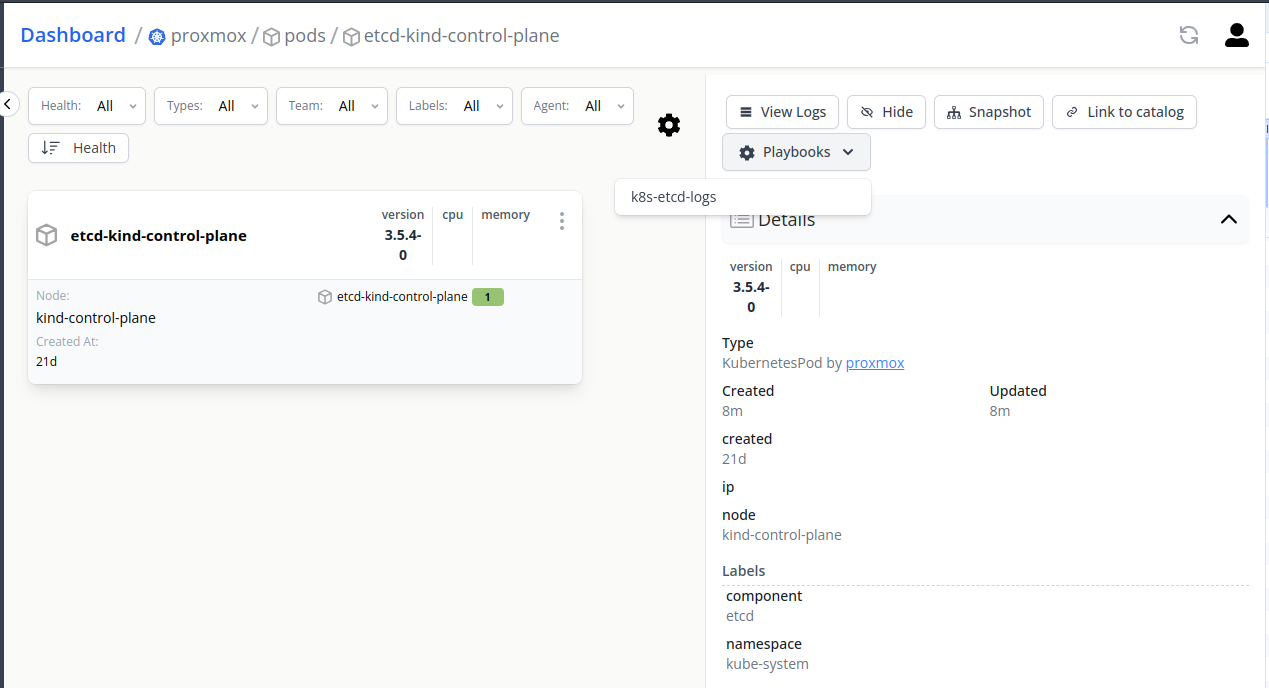Toggle Health sort order button
Image resolution: width=1269 pixels, height=688 pixels.
click(x=79, y=148)
